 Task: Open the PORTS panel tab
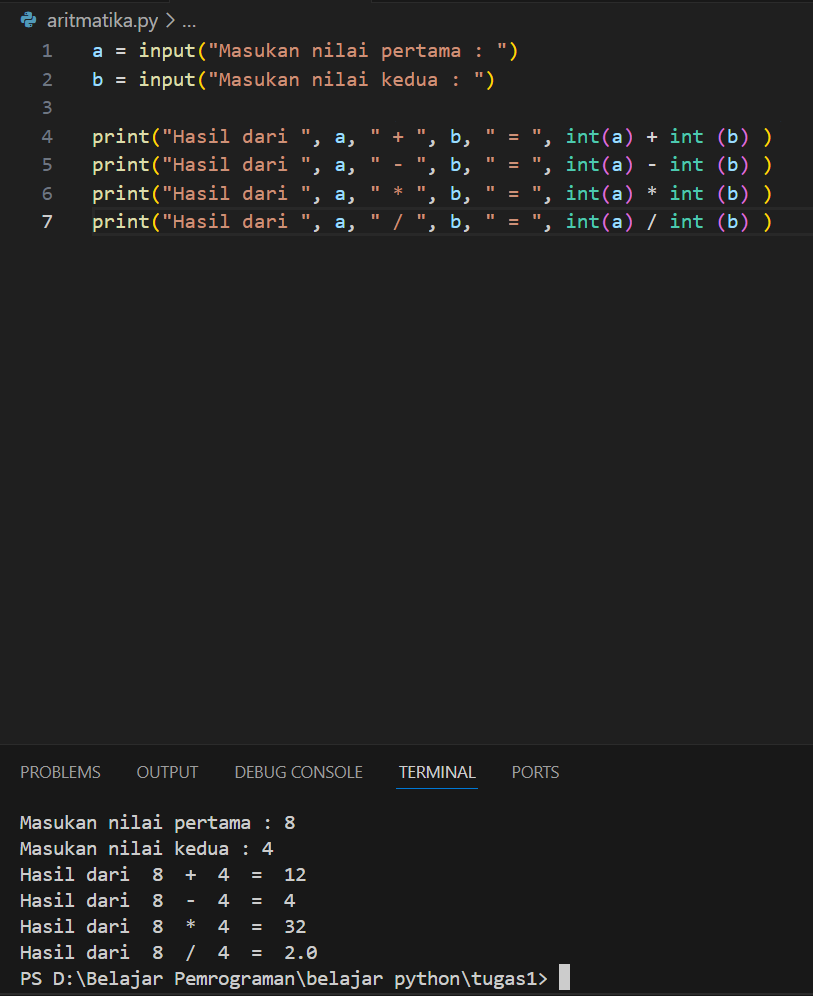pyautogui.click(x=535, y=772)
